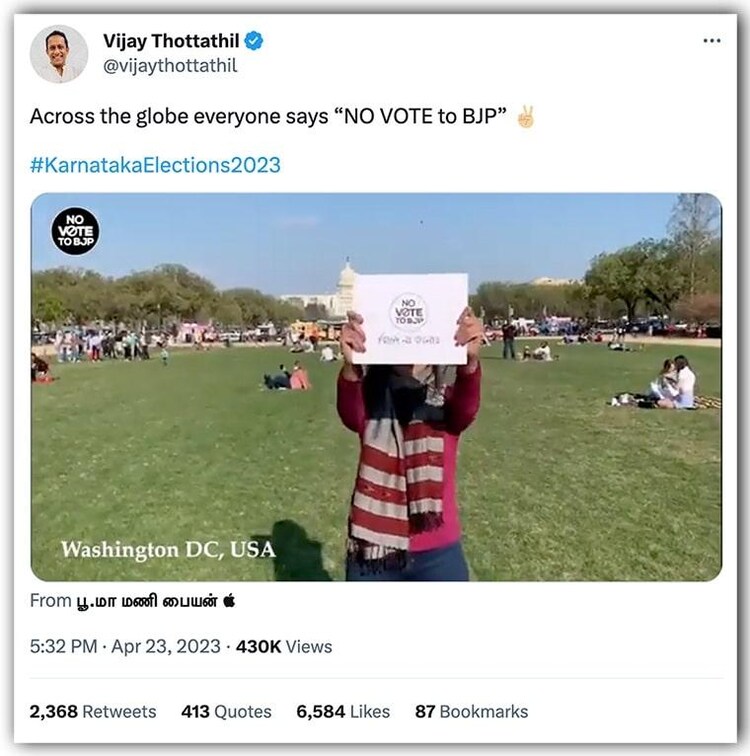Open the @vijaythottathil handle
Viewport: 750px width, 756px height.
click(x=170, y=66)
